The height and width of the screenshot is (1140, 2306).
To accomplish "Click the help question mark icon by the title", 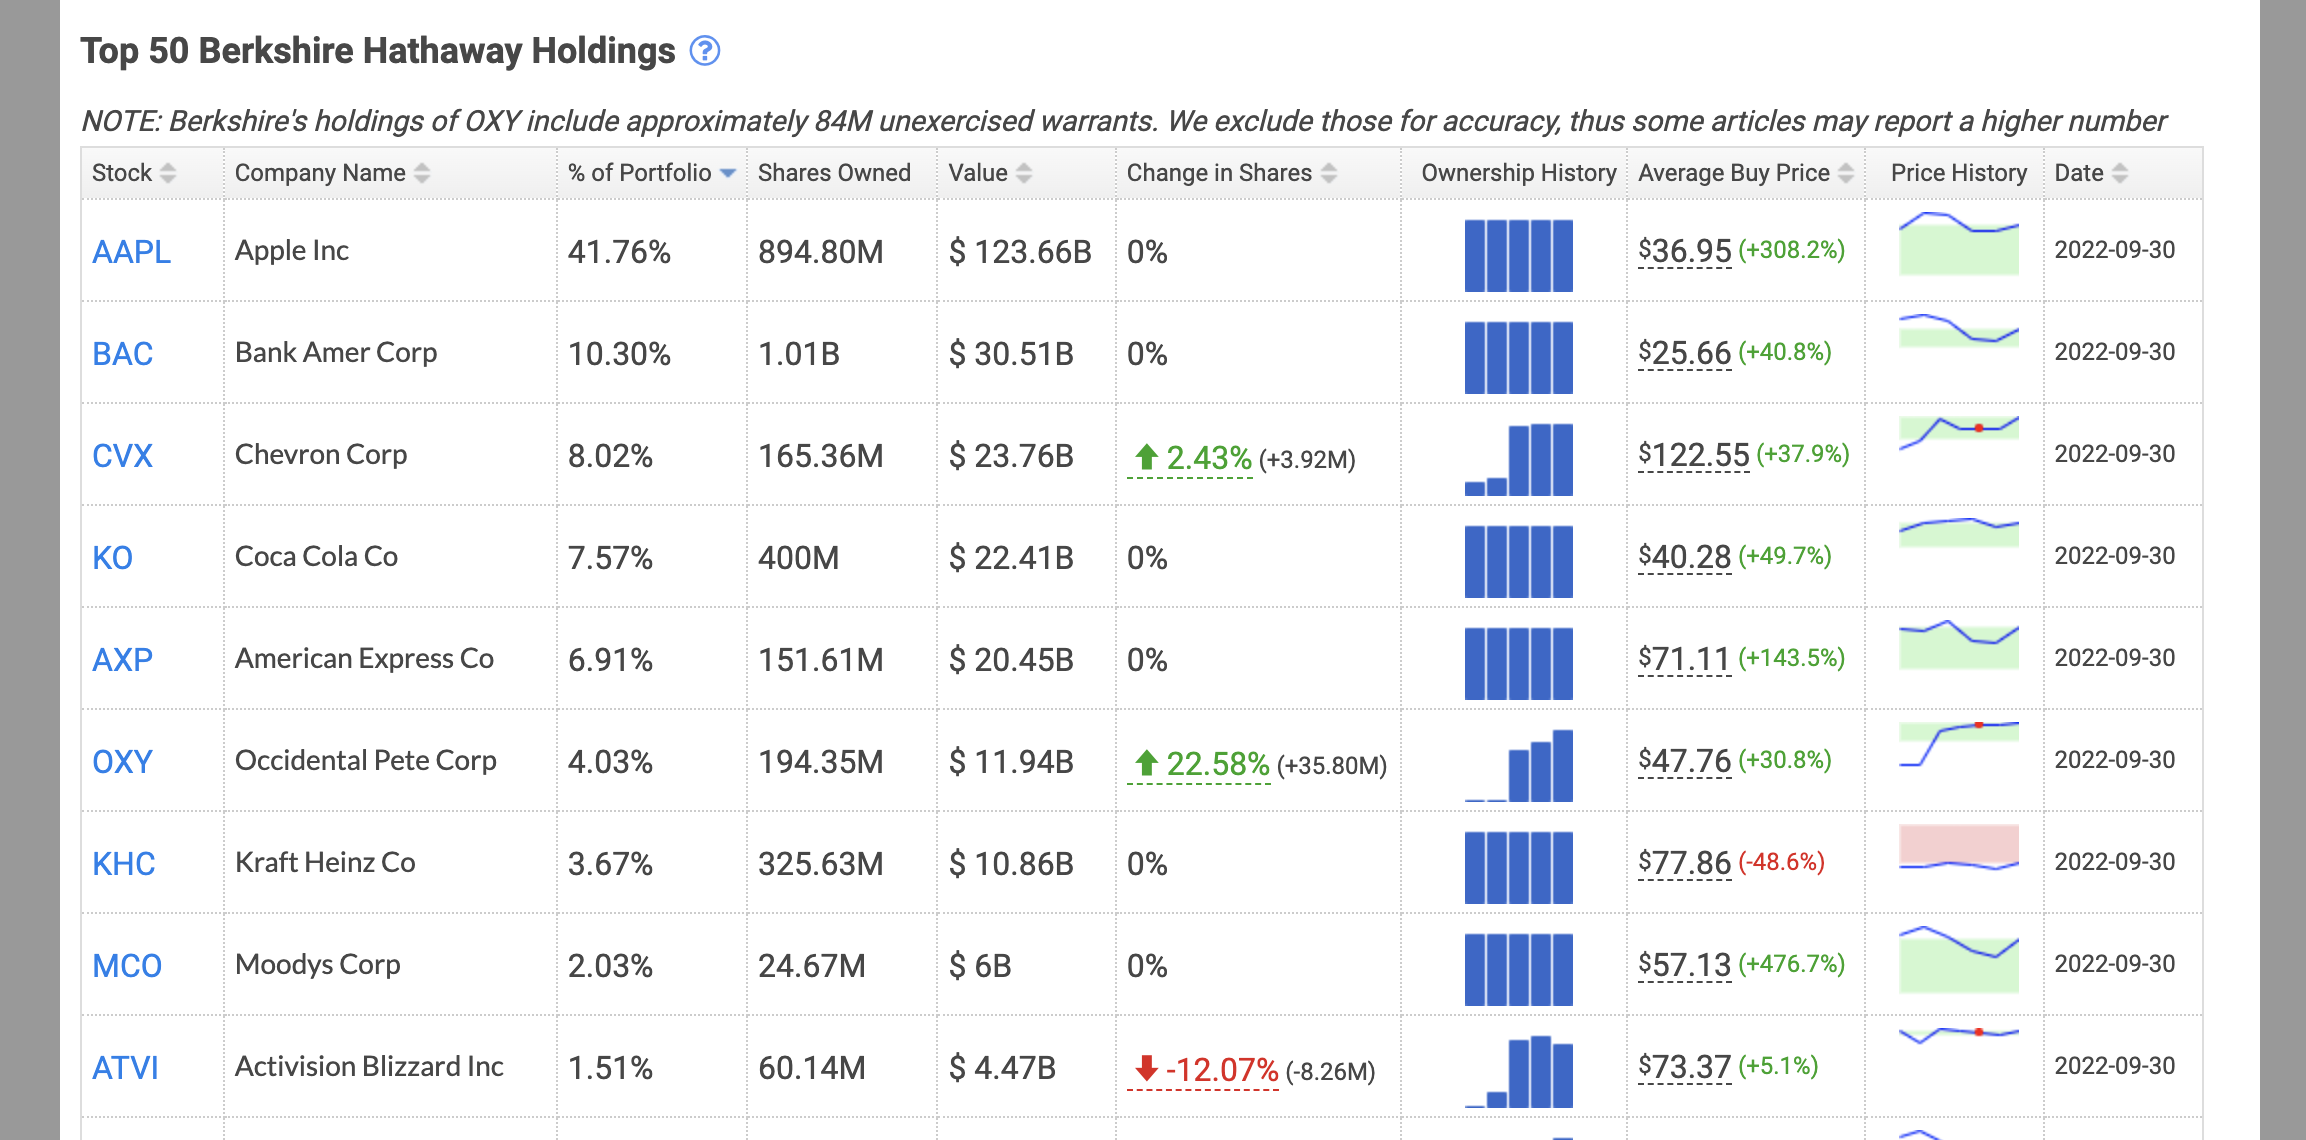I will pyautogui.click(x=705, y=51).
